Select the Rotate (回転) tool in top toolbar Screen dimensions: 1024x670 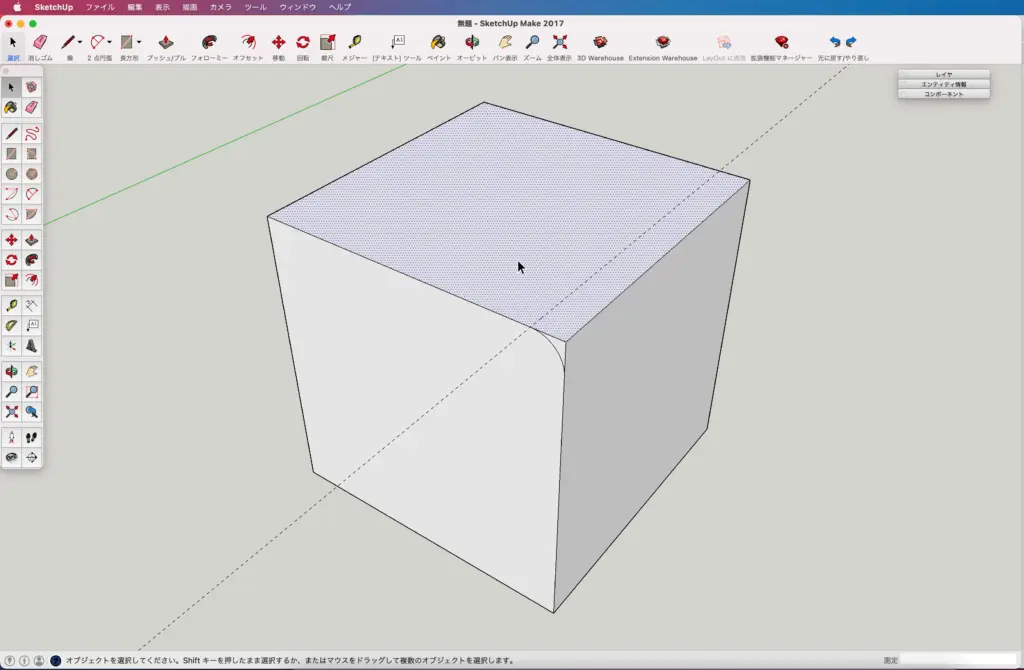[303, 42]
